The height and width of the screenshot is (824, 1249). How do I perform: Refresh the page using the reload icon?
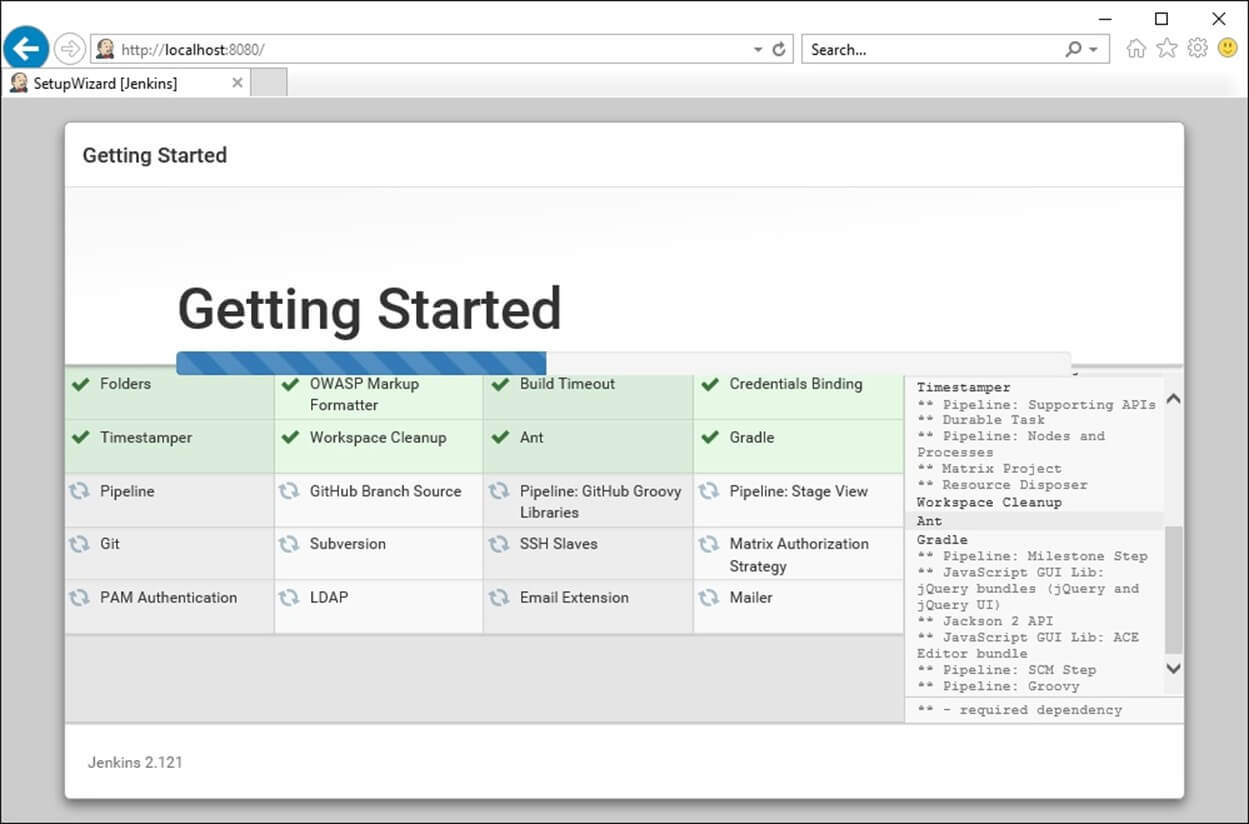tap(779, 49)
